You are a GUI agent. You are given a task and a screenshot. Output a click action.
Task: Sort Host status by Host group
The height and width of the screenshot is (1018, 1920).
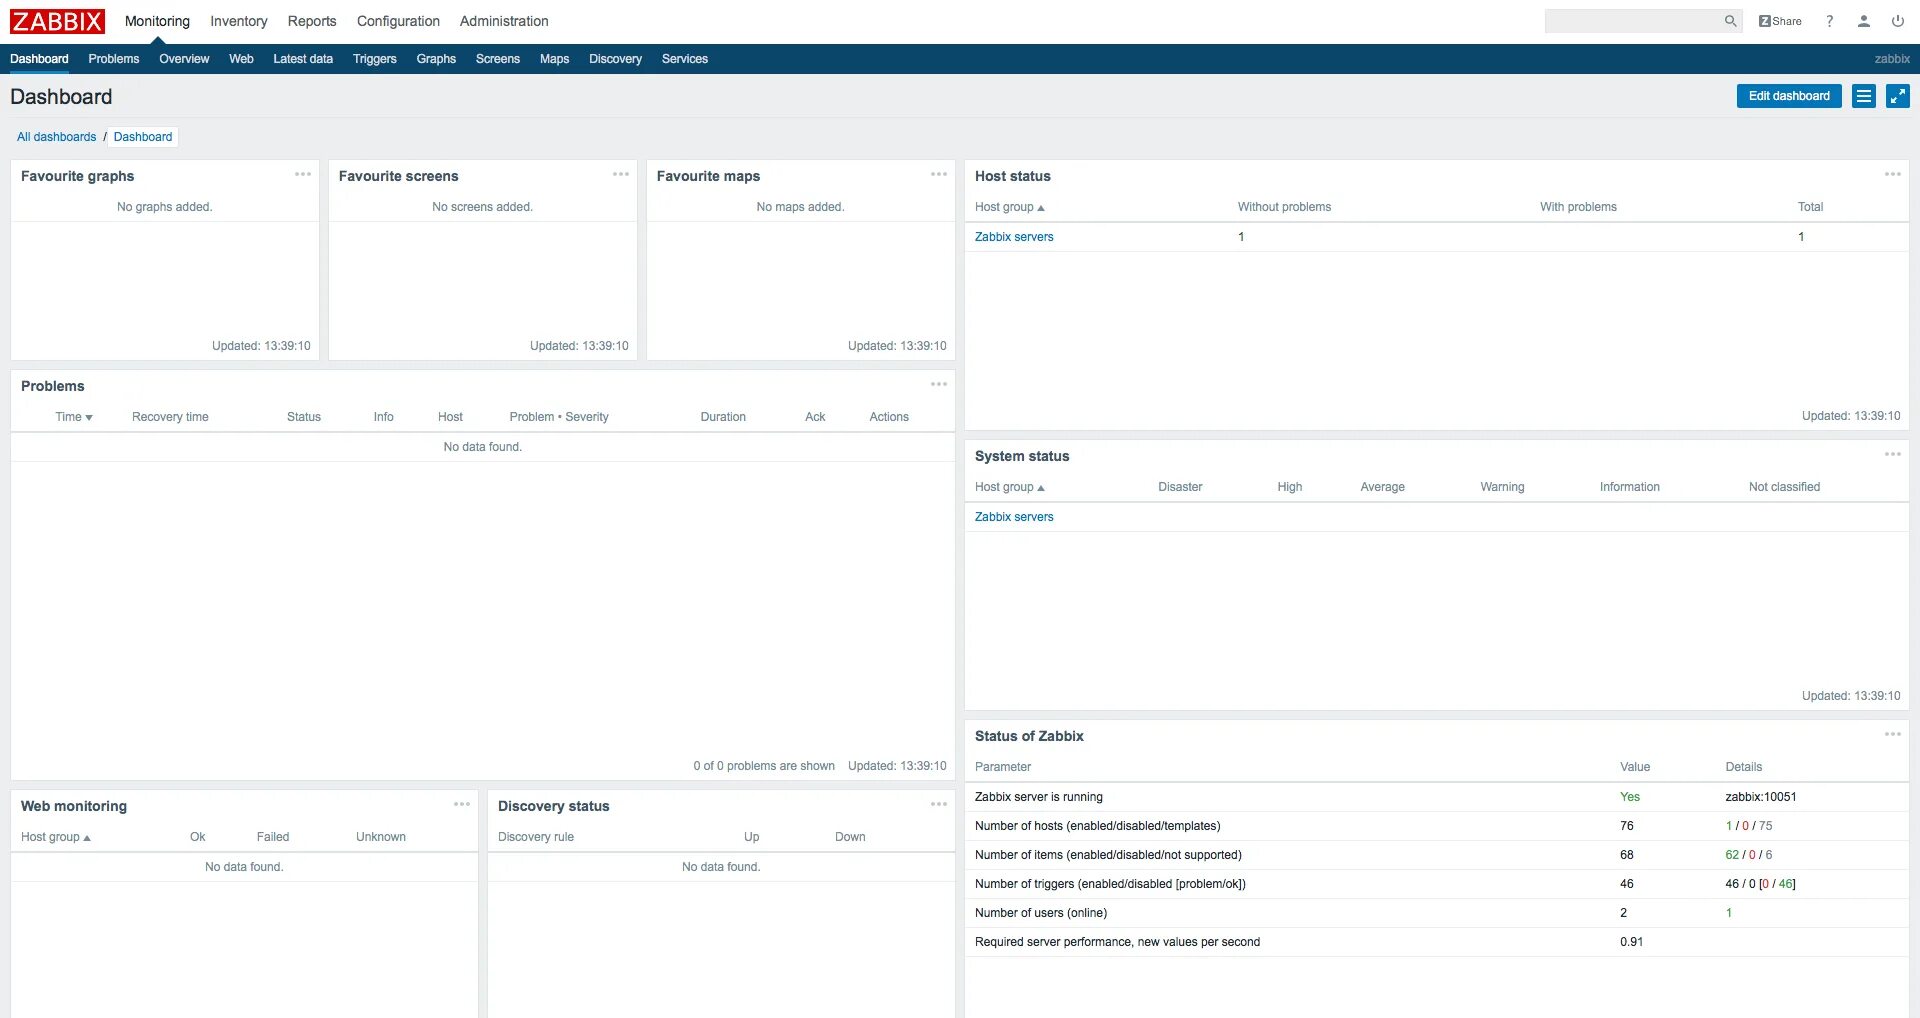(x=1010, y=207)
